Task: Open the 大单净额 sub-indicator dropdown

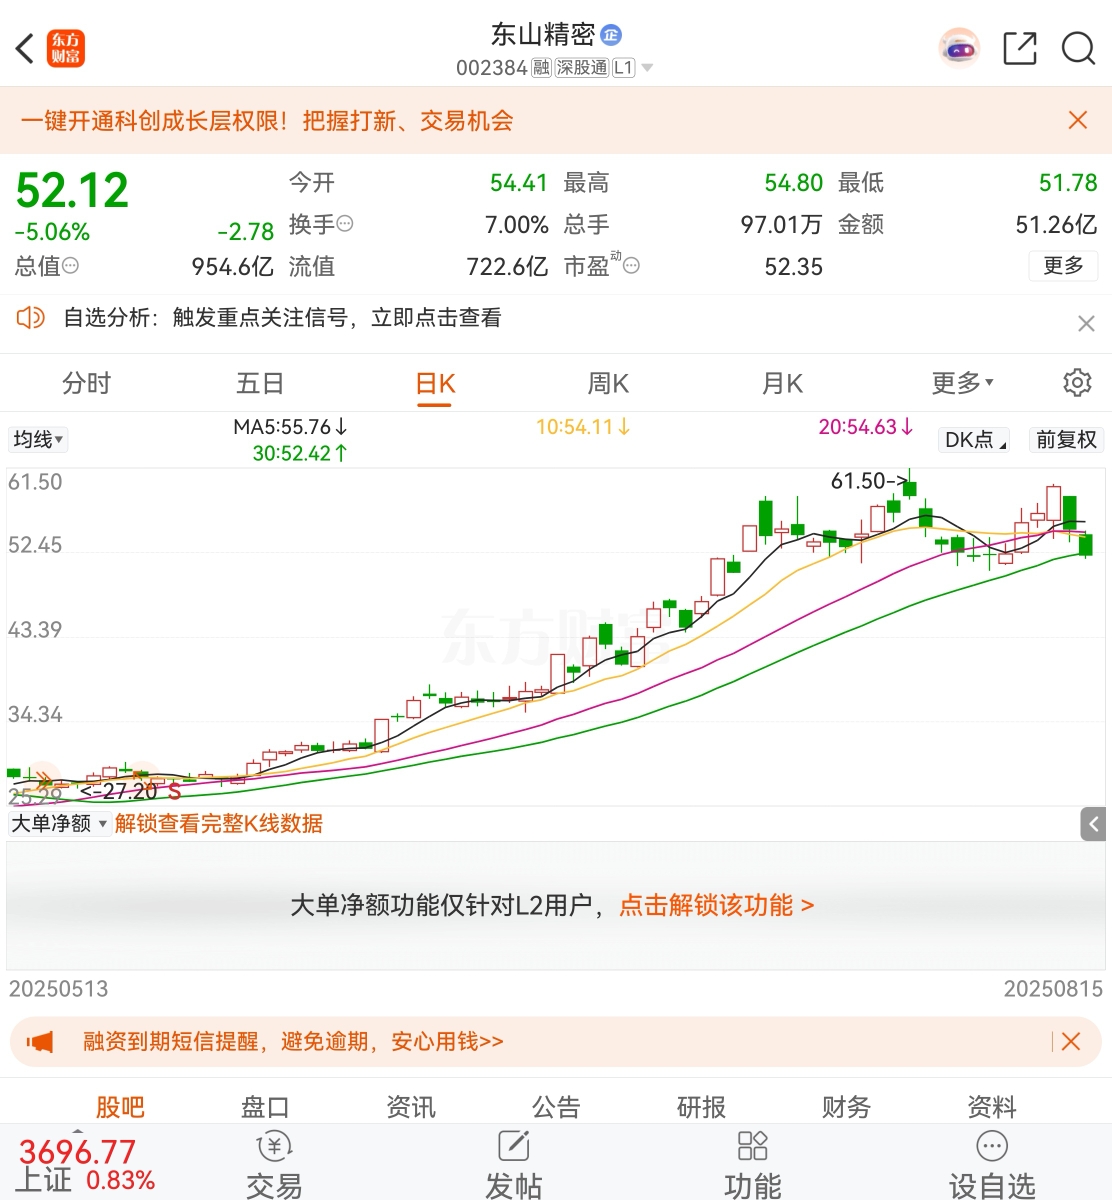Action: 59,823
